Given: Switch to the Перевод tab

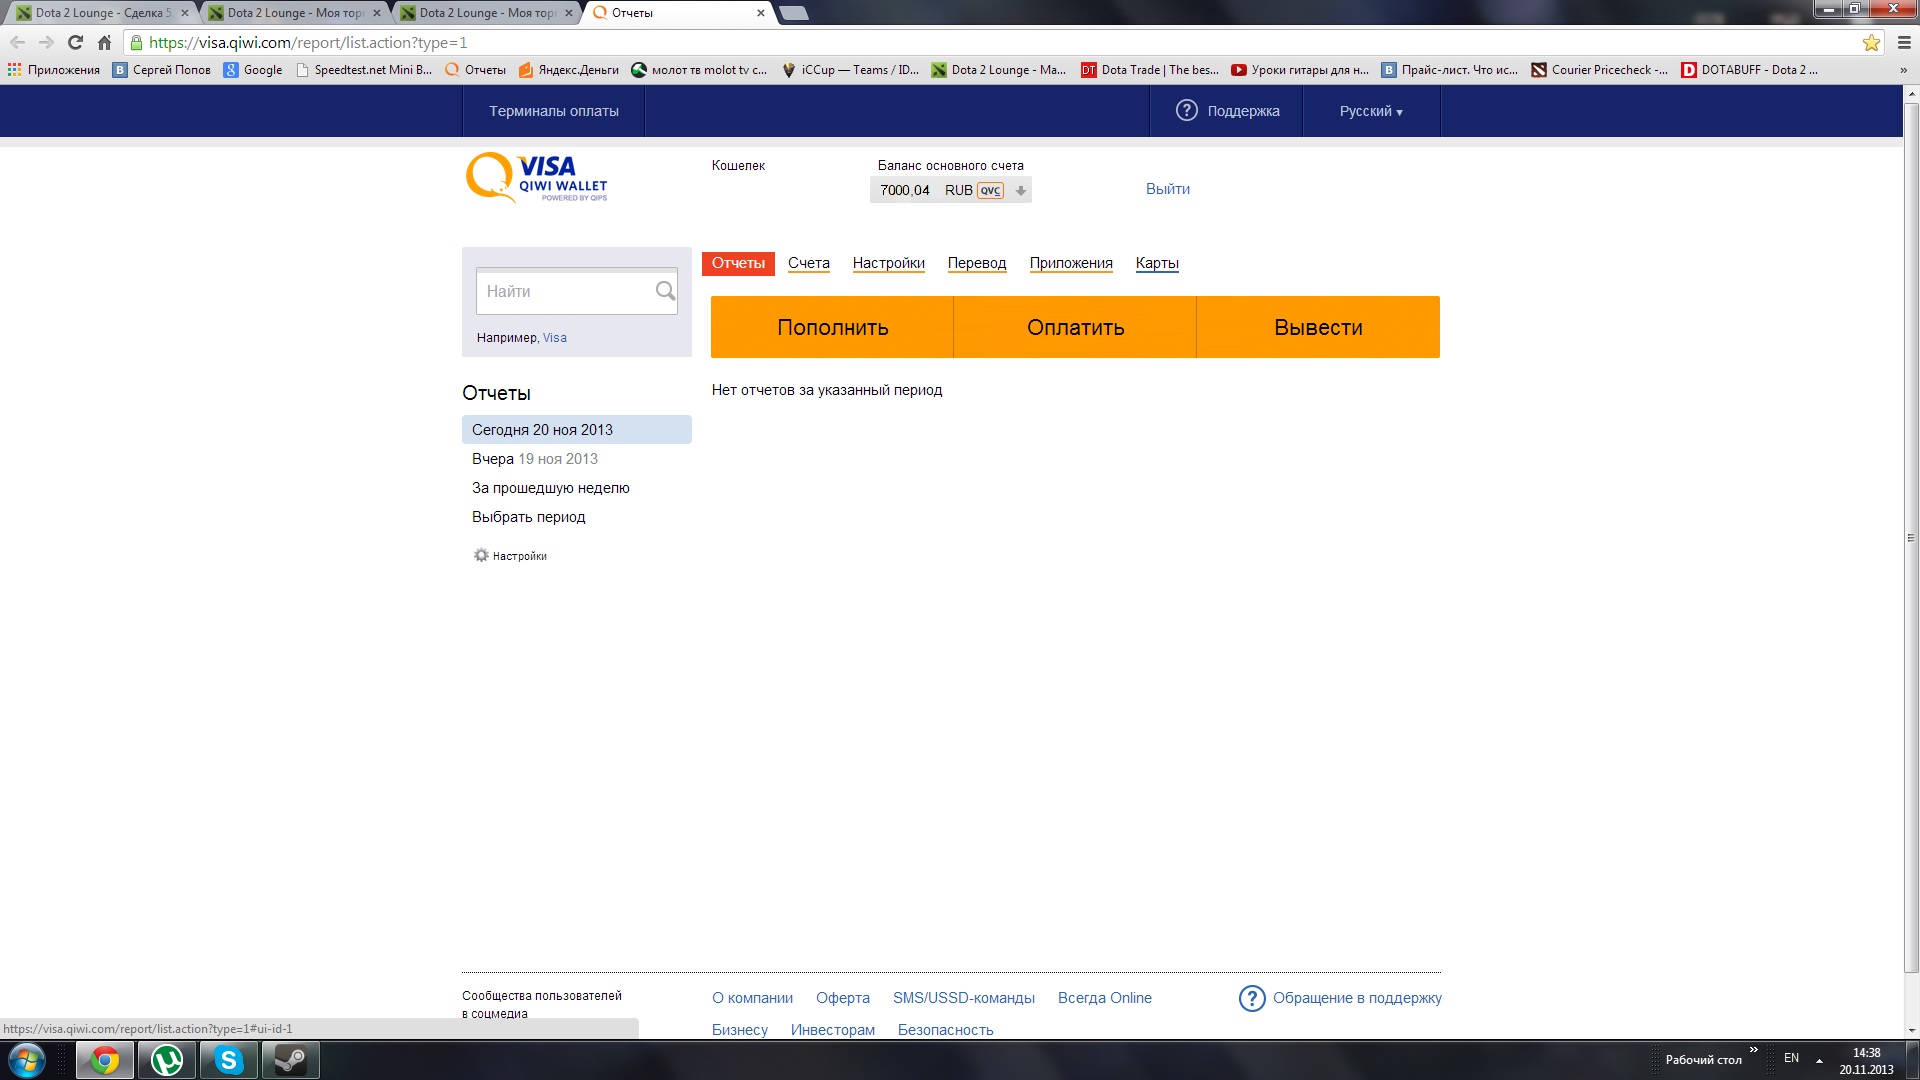Looking at the screenshot, I should 976,263.
